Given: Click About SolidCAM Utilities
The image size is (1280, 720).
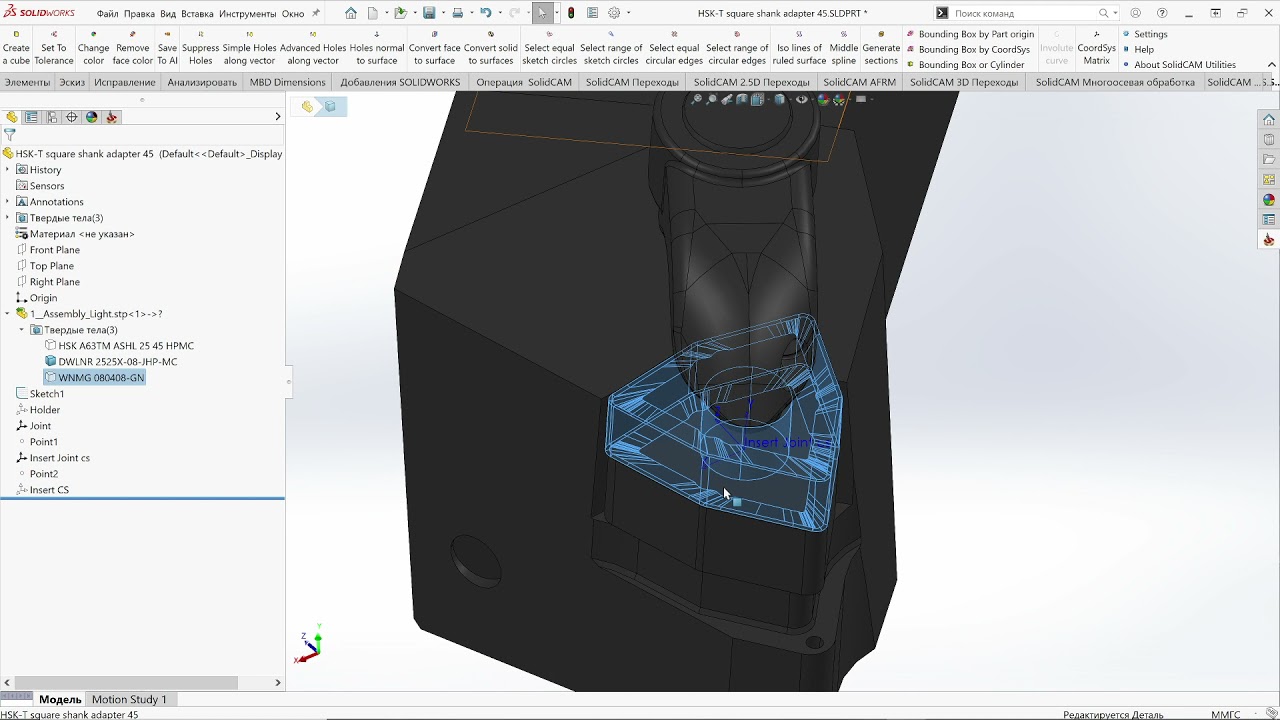Looking at the screenshot, I should tap(1179, 65).
